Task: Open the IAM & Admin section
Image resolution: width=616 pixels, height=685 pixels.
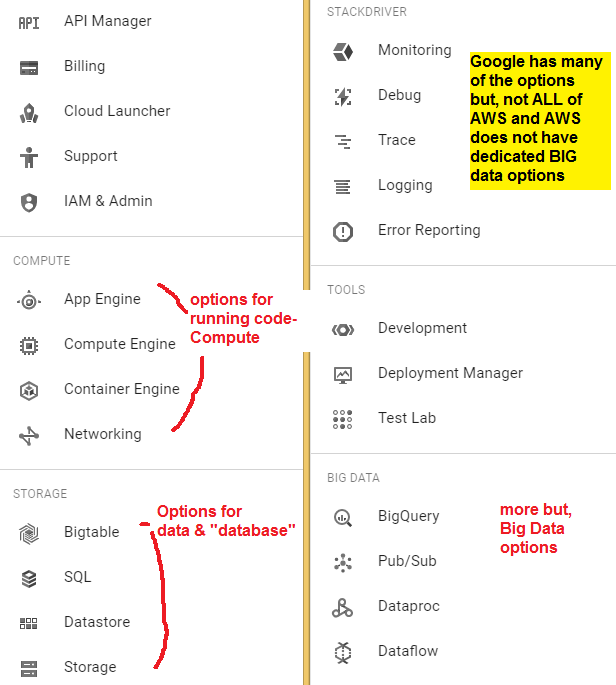Action: (x=108, y=201)
